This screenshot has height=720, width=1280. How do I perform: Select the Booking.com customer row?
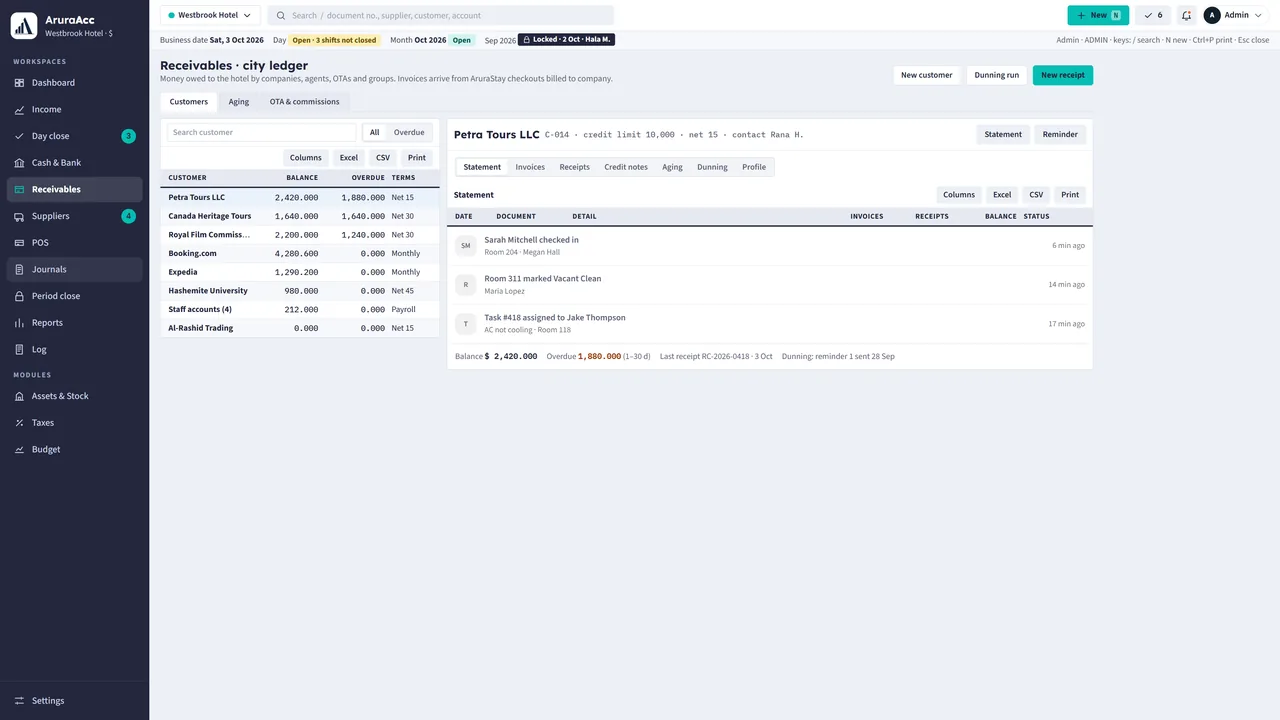(x=300, y=253)
